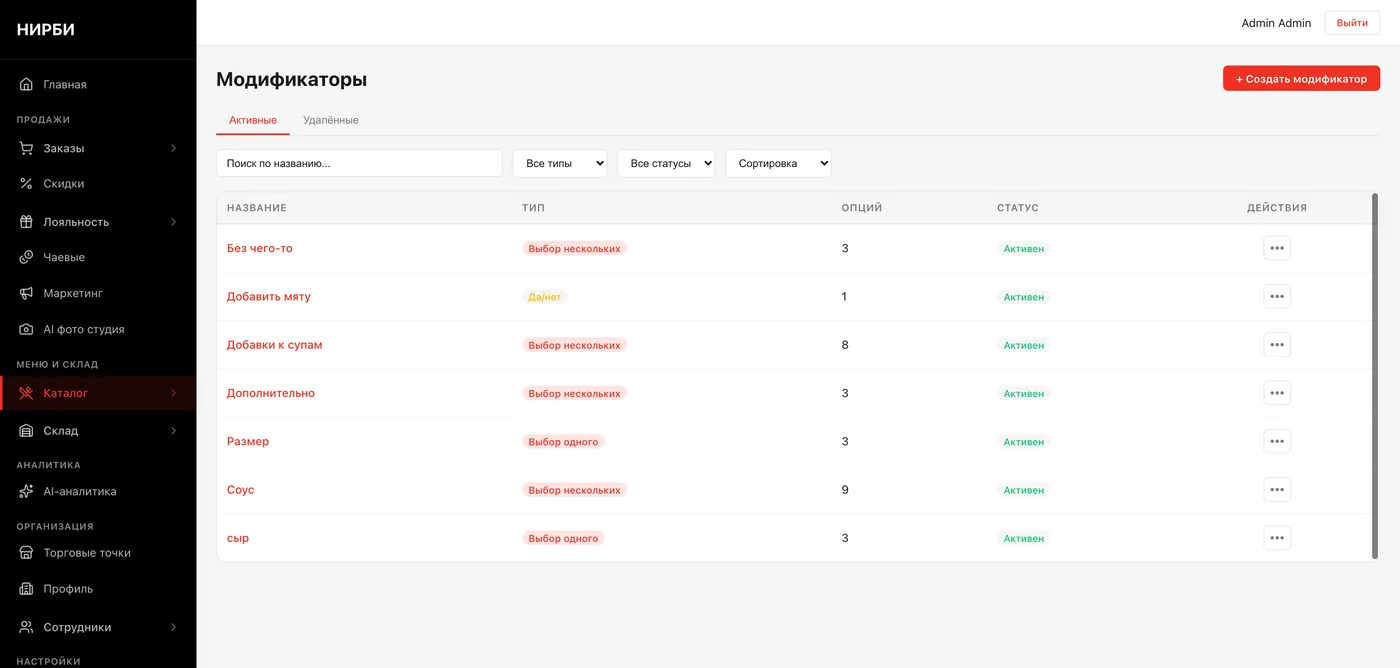
Task: Open actions menu for Без чего-то row
Action: click(x=1277, y=248)
